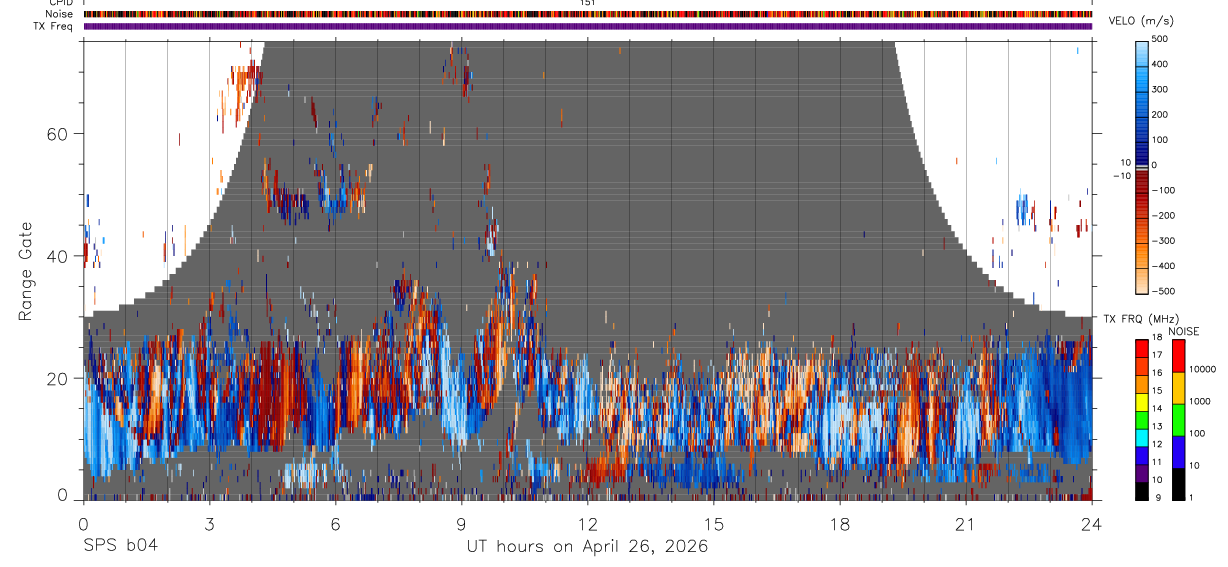
Task: Click the 60 tick on Range Gate axis
Action: click(x=58, y=133)
